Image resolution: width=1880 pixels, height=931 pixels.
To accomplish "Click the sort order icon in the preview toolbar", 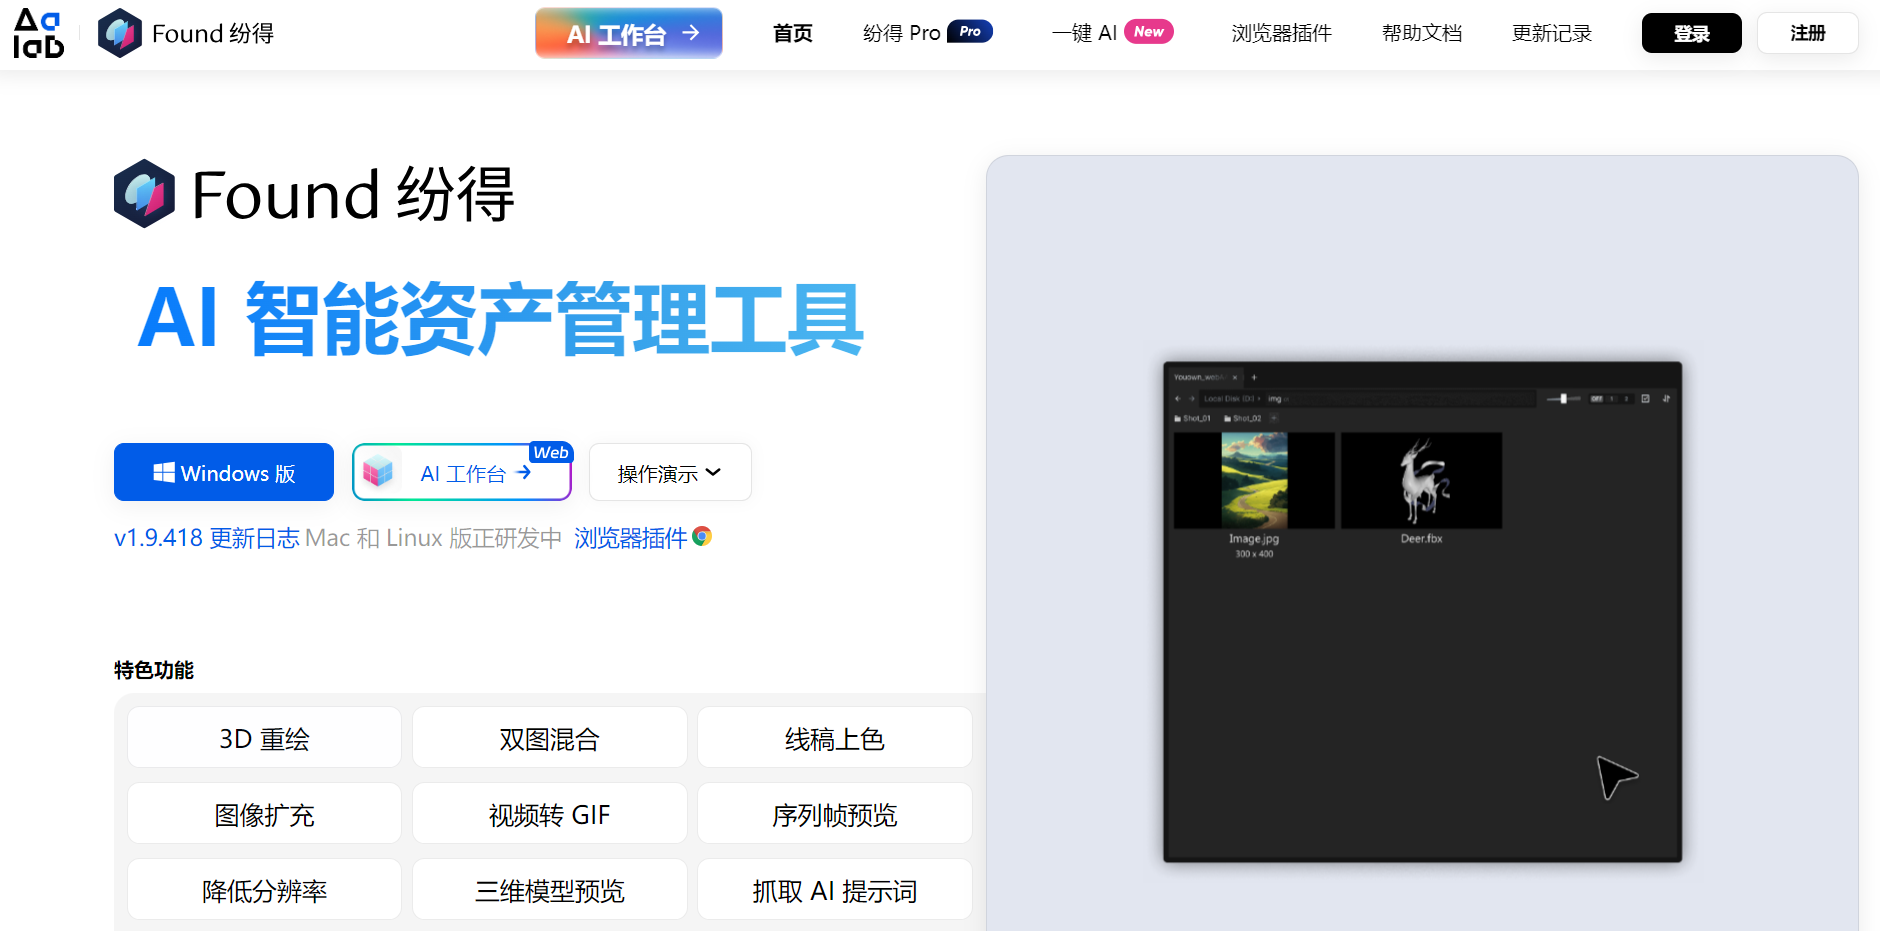I will click(1668, 398).
